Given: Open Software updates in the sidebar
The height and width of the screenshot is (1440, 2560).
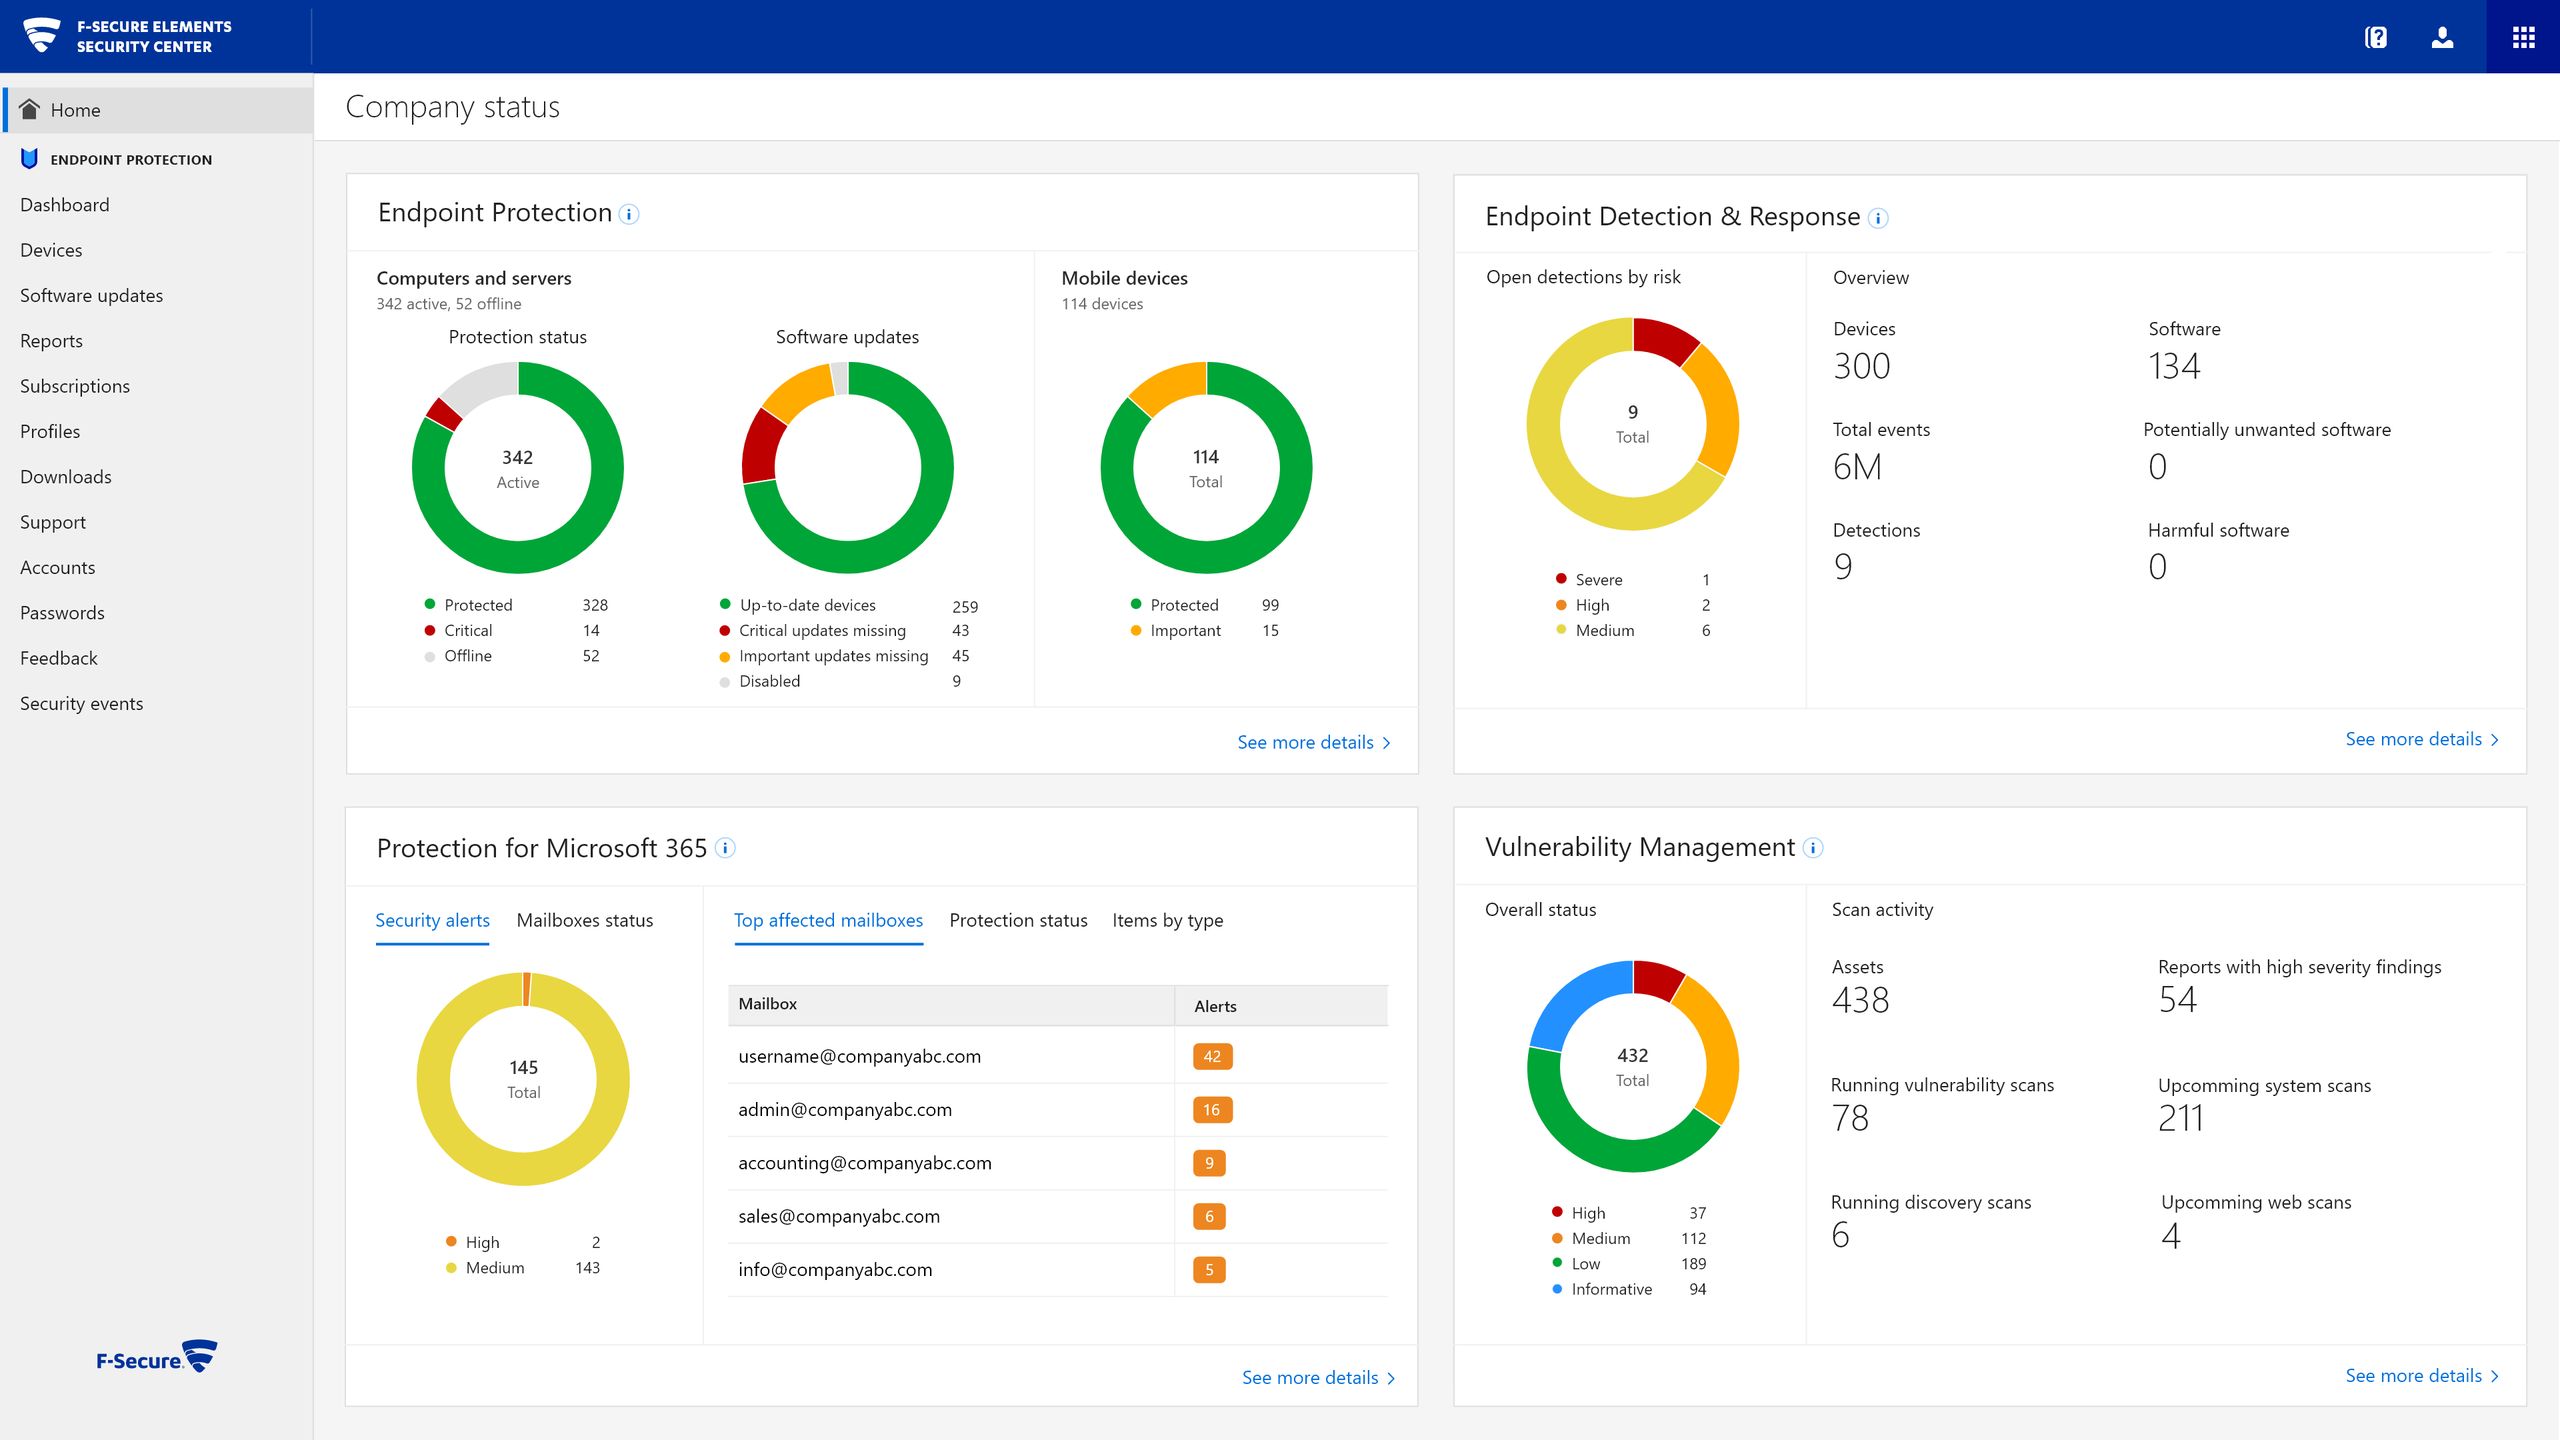Looking at the screenshot, I should [x=91, y=295].
